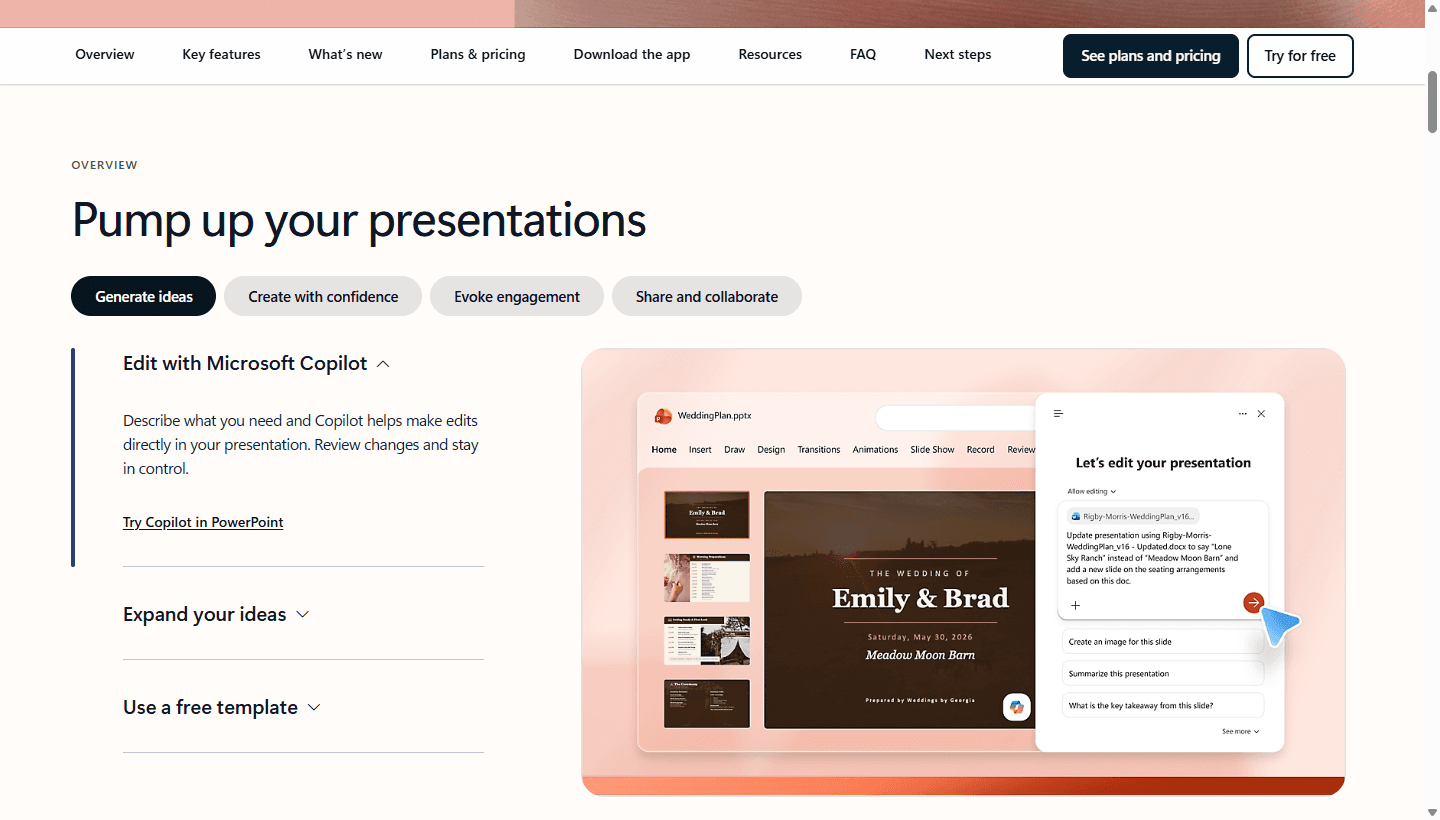Choose Create an image for this slide

coord(1163,642)
